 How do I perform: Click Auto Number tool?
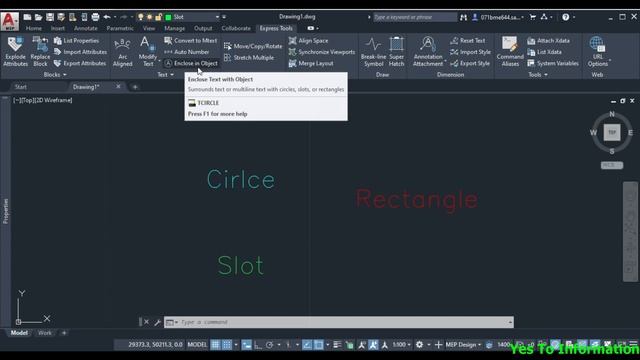pos(187,52)
